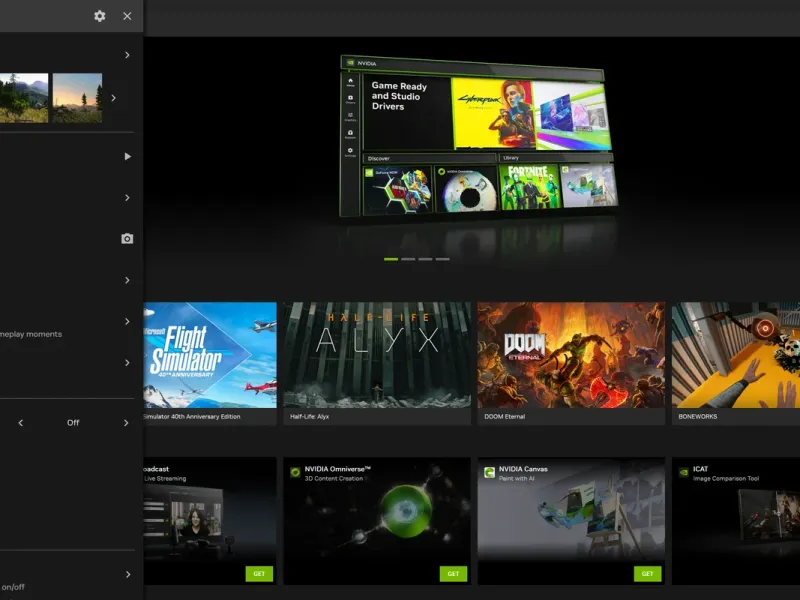Image resolution: width=800 pixels, height=600 pixels.
Task: Expand the on/off row chevron
Action: pyautogui.click(x=127, y=574)
